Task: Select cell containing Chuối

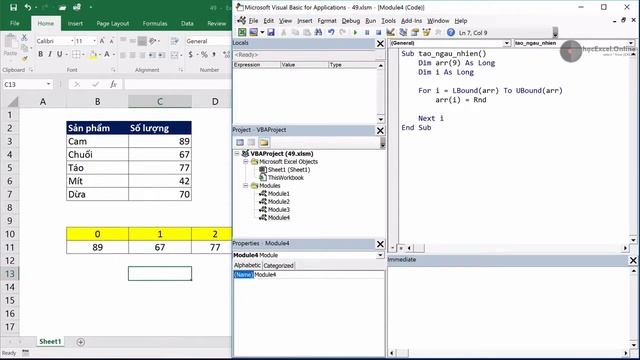Action: 97,155
